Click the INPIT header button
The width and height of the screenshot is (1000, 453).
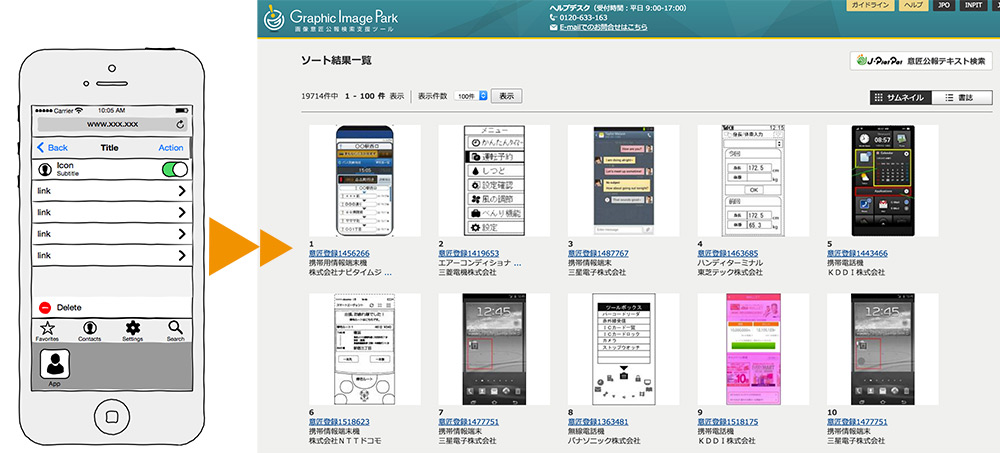(974, 4)
